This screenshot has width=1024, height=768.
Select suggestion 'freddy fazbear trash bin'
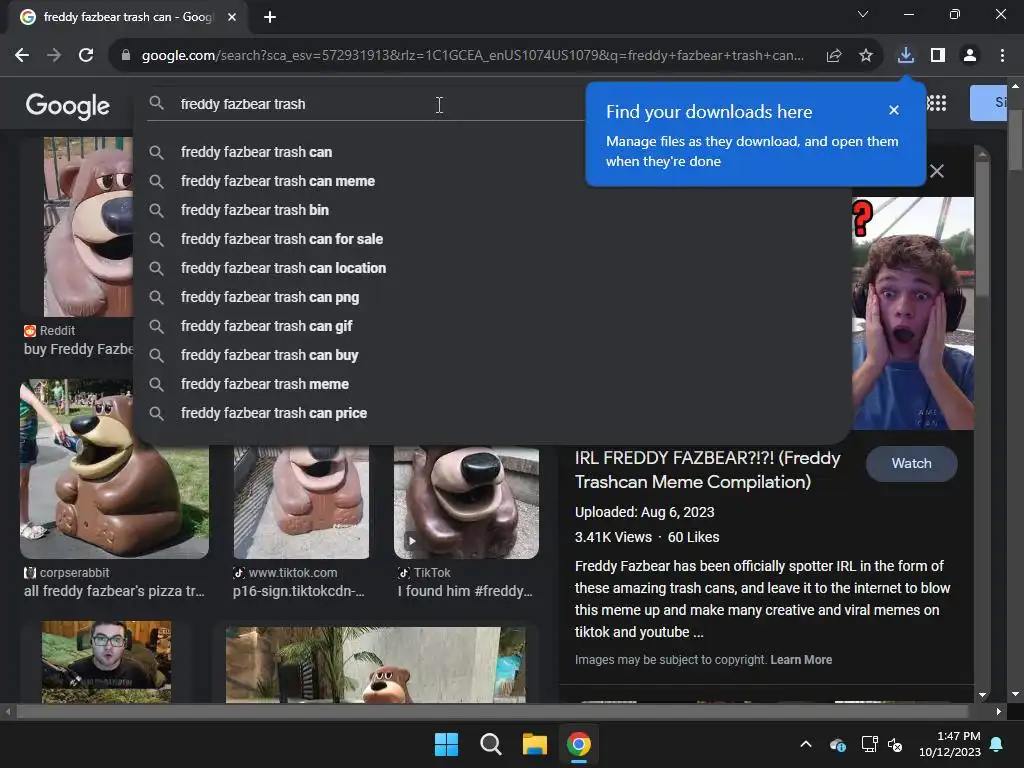(x=493, y=210)
